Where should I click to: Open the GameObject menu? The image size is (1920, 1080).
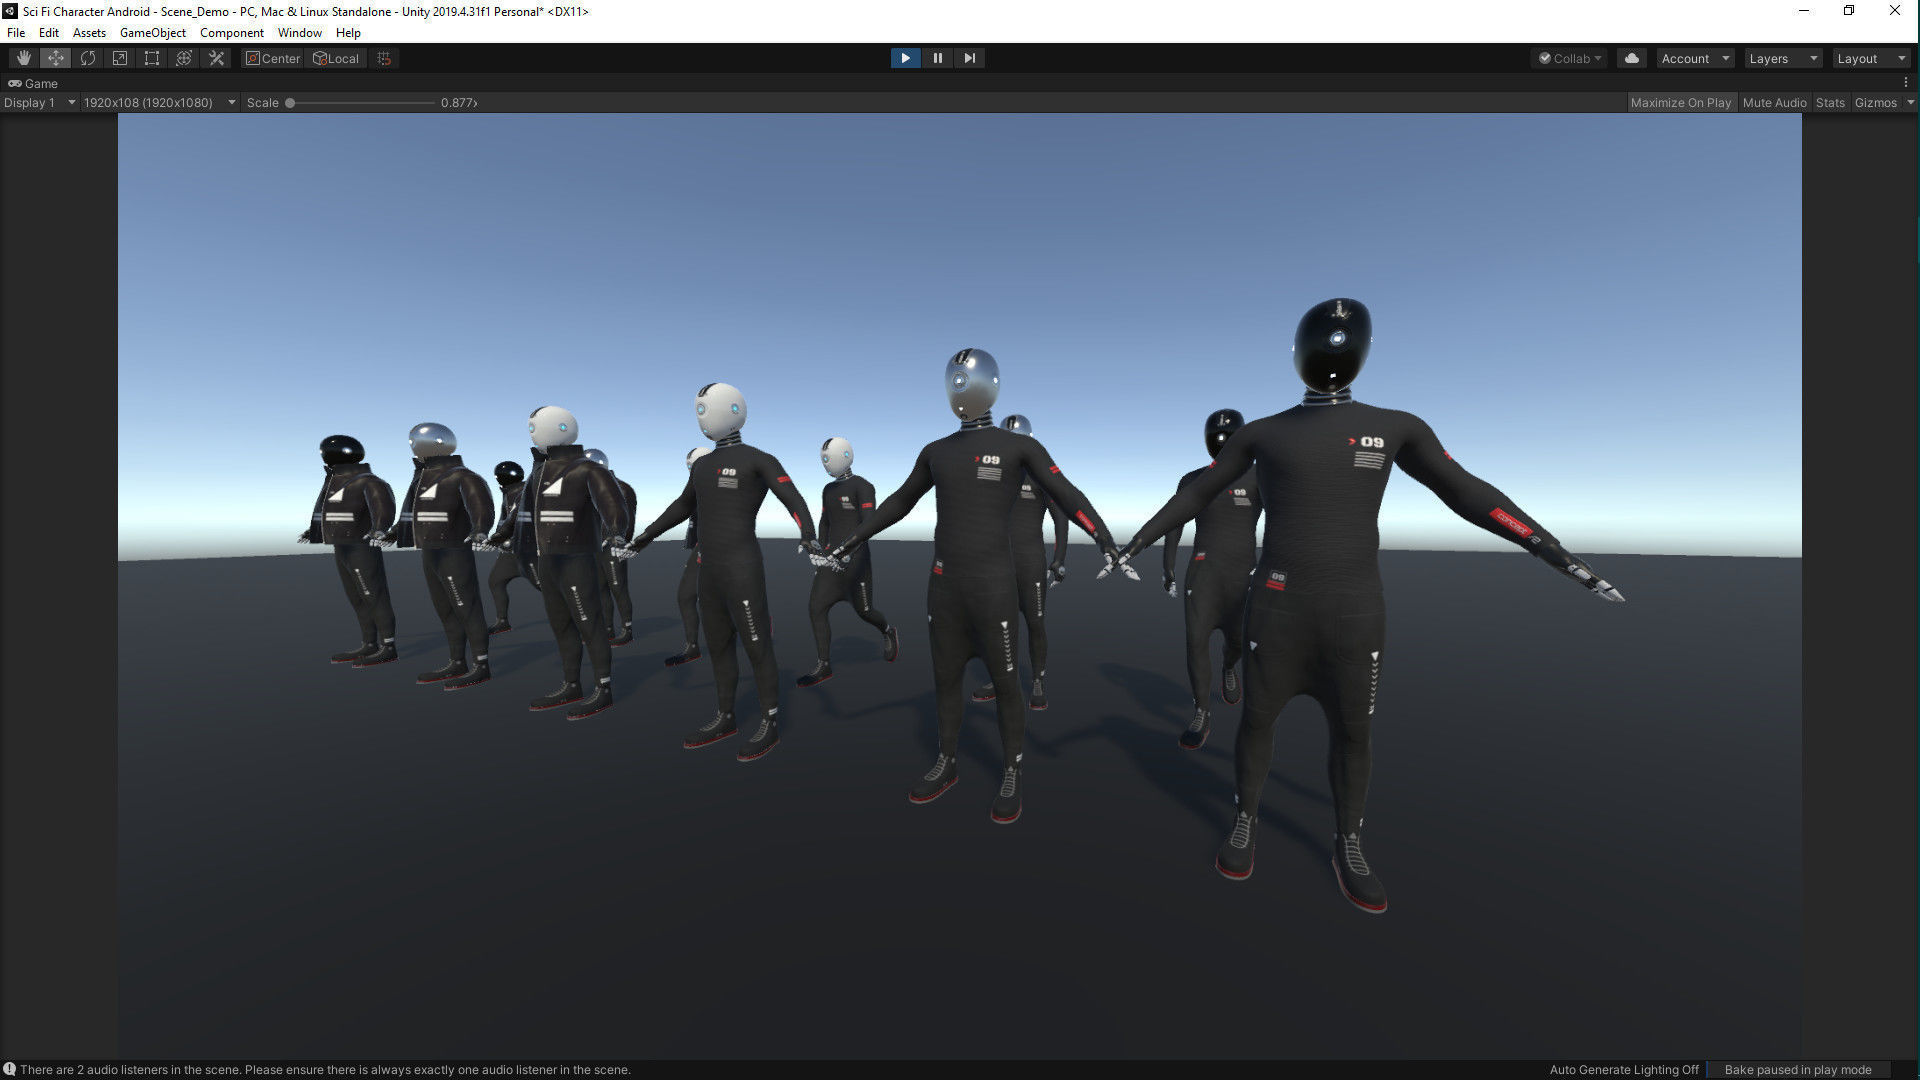[x=152, y=33]
